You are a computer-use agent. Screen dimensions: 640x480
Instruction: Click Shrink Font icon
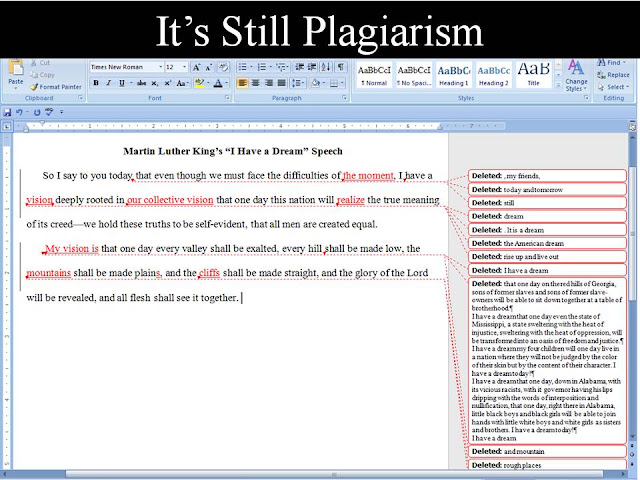pos(209,67)
